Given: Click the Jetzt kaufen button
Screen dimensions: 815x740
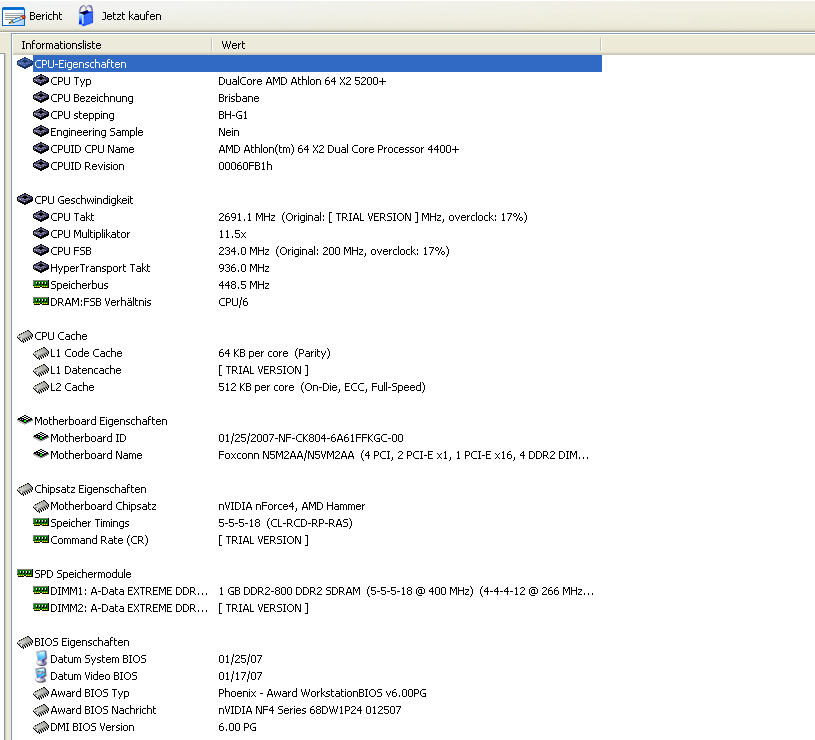Looking at the screenshot, I should pos(120,16).
